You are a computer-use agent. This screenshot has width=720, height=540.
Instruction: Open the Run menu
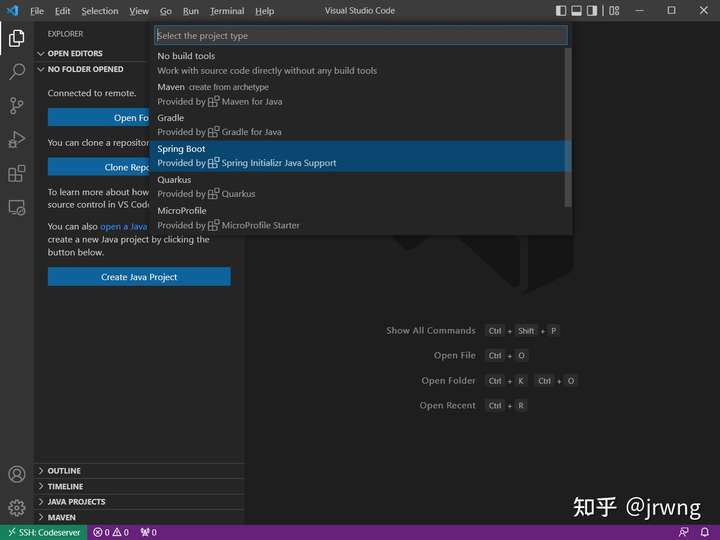pos(191,11)
